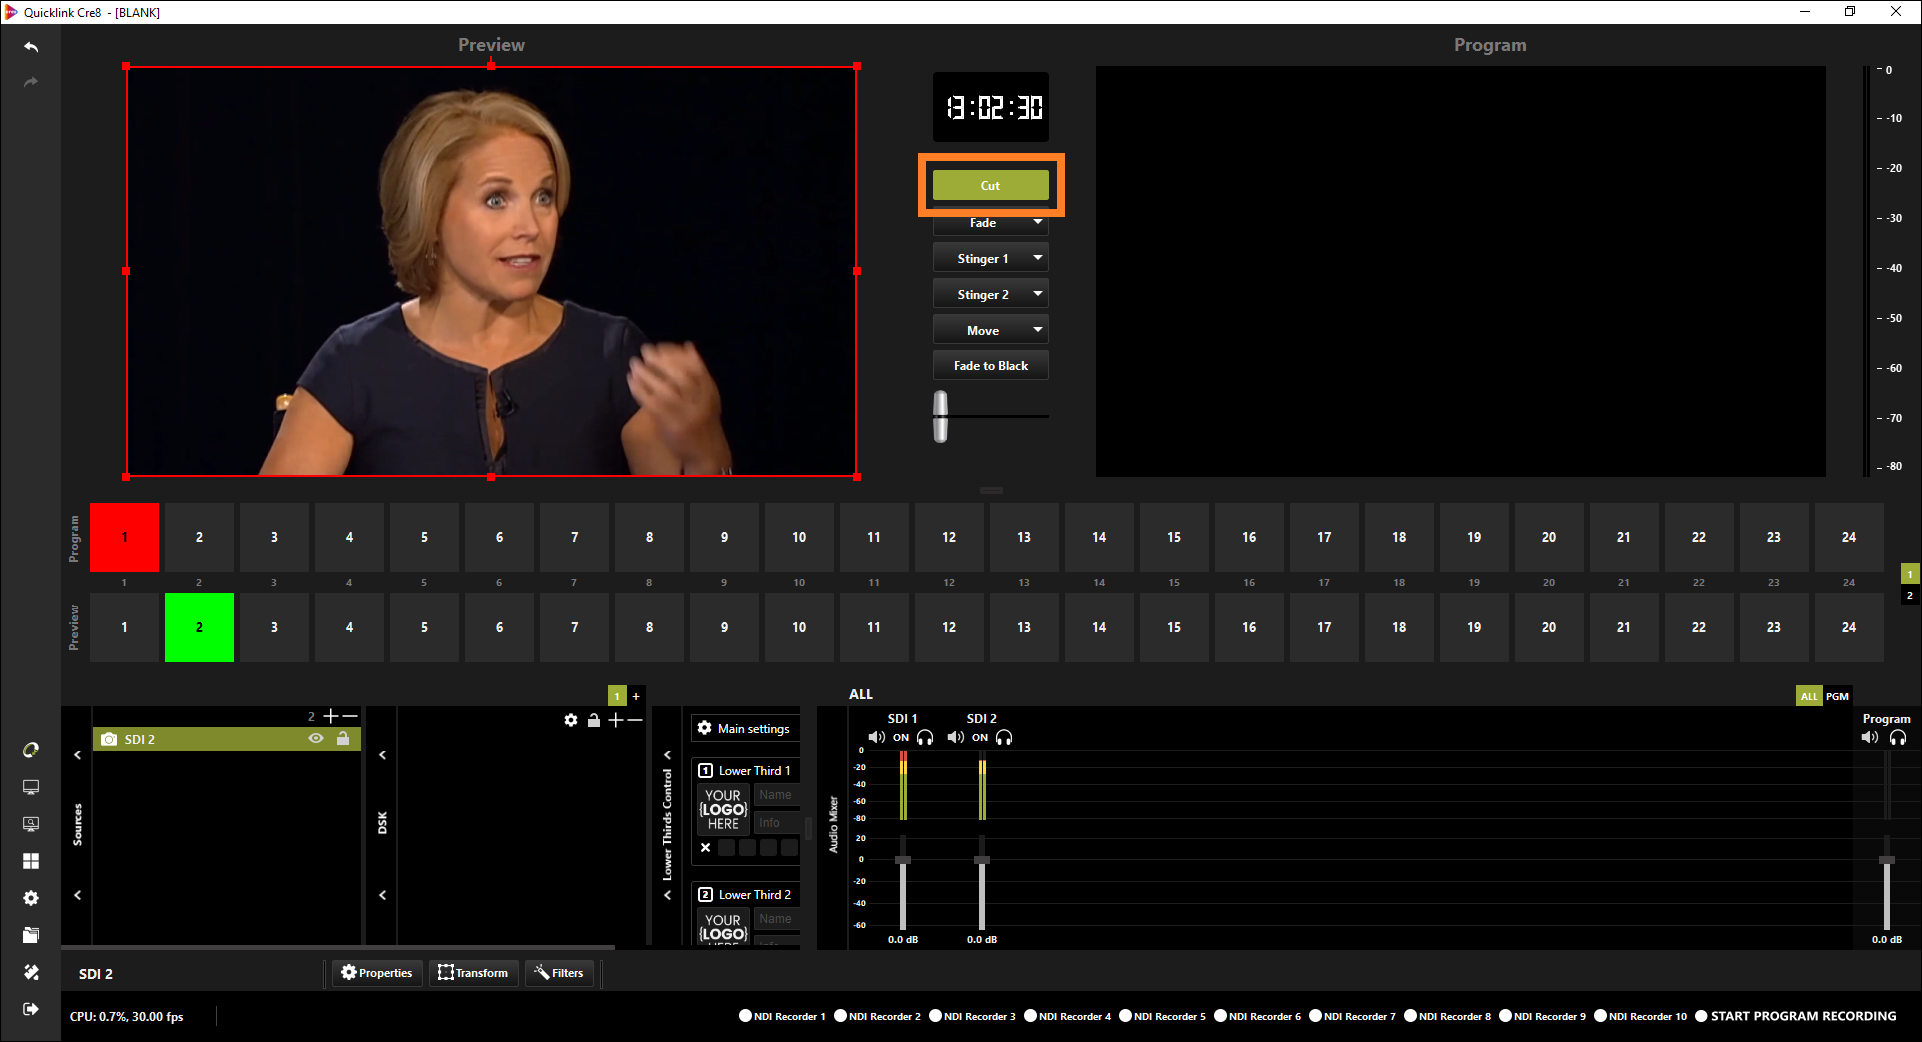Click the redo arrow icon
This screenshot has width=1922, height=1042.
click(31, 82)
